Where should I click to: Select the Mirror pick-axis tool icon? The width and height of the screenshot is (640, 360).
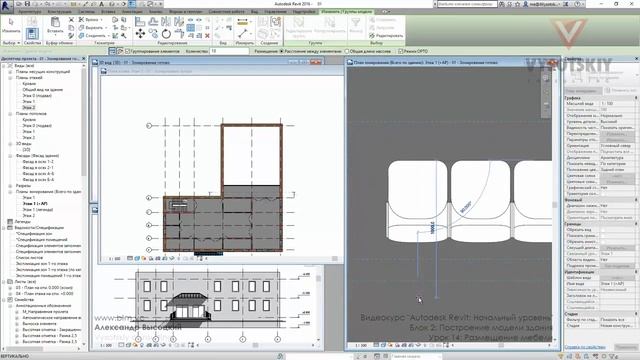(166, 21)
